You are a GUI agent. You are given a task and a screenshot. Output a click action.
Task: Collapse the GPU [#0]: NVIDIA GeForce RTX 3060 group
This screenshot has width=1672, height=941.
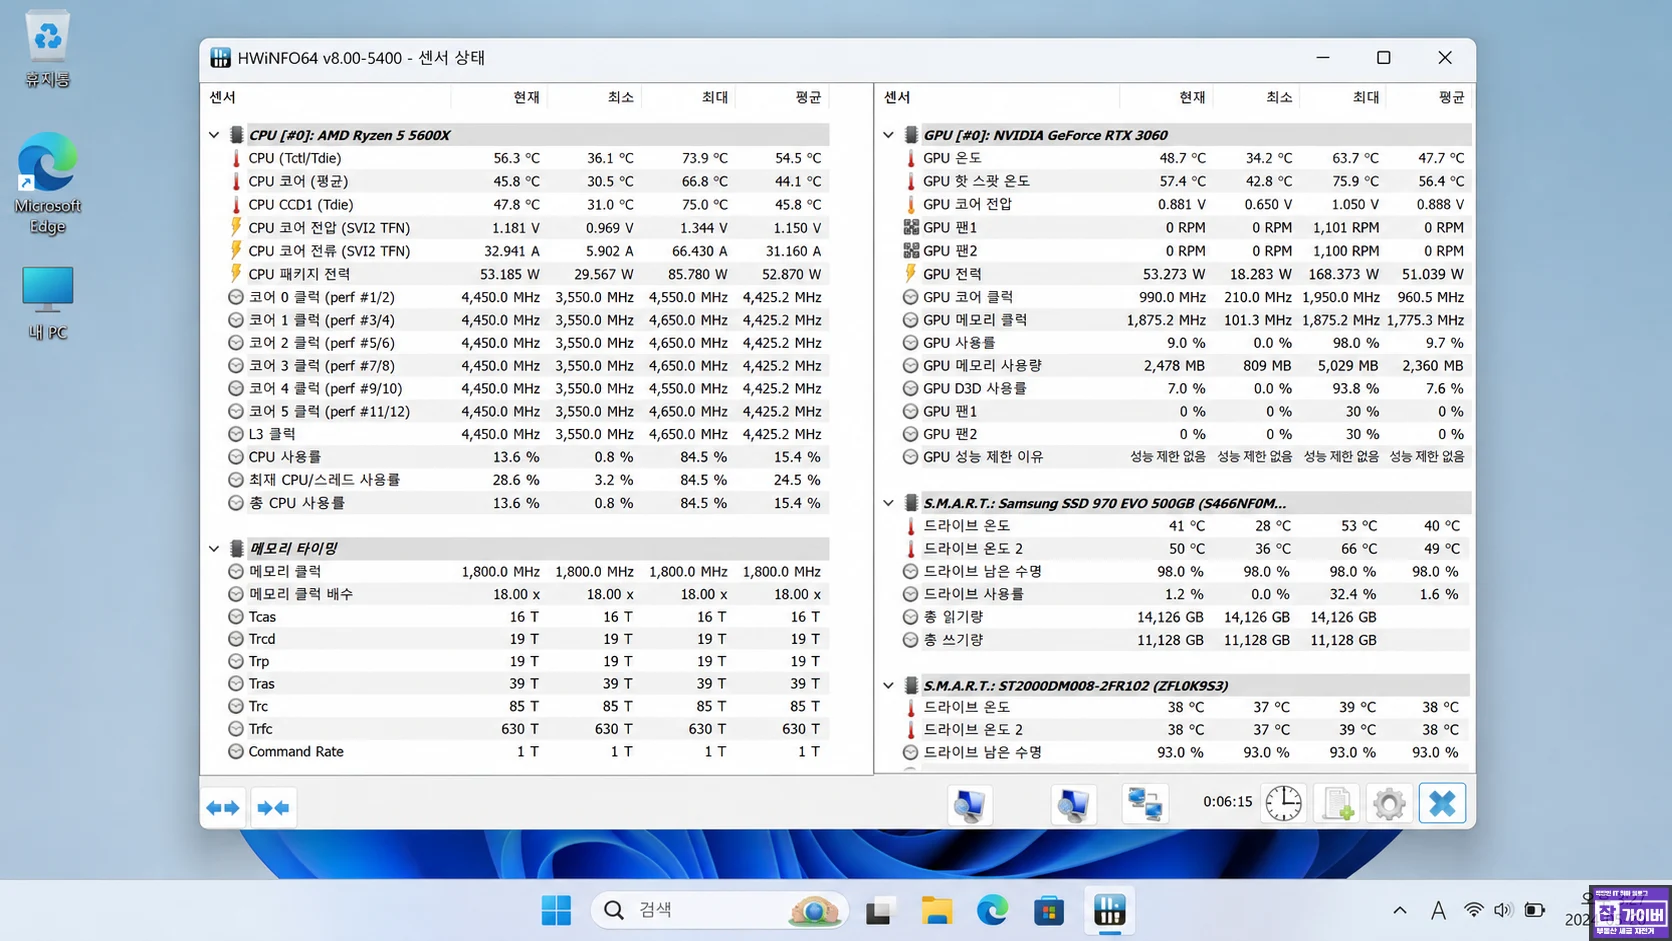pos(889,135)
